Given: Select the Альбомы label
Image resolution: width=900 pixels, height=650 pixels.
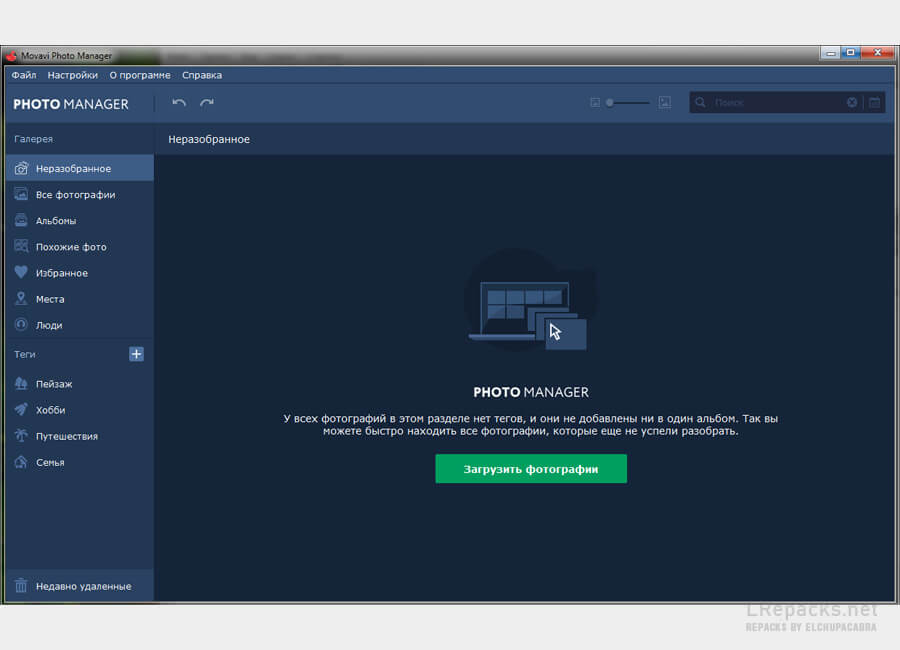Looking at the screenshot, I should point(56,220).
